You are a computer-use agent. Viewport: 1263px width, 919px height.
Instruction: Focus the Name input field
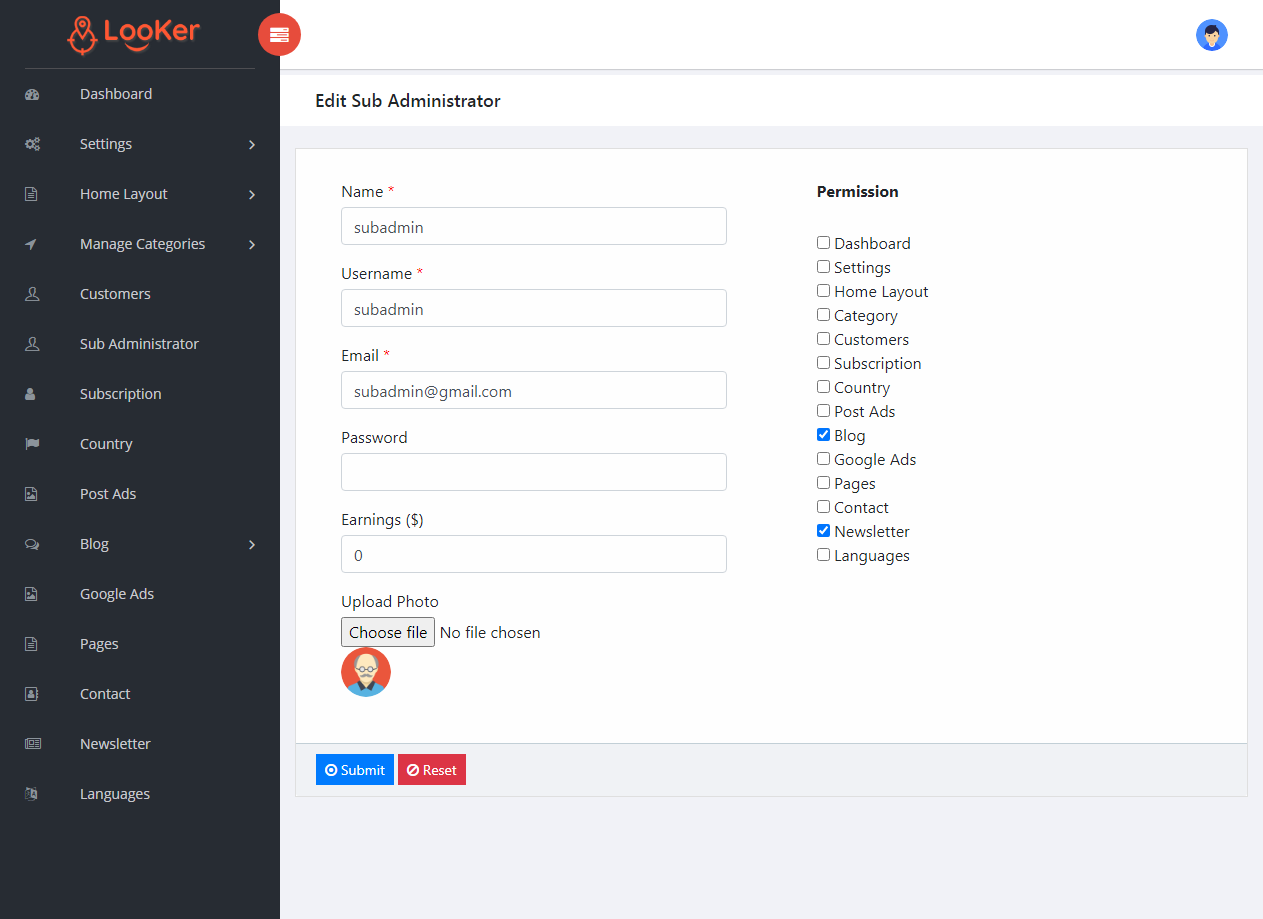534,226
